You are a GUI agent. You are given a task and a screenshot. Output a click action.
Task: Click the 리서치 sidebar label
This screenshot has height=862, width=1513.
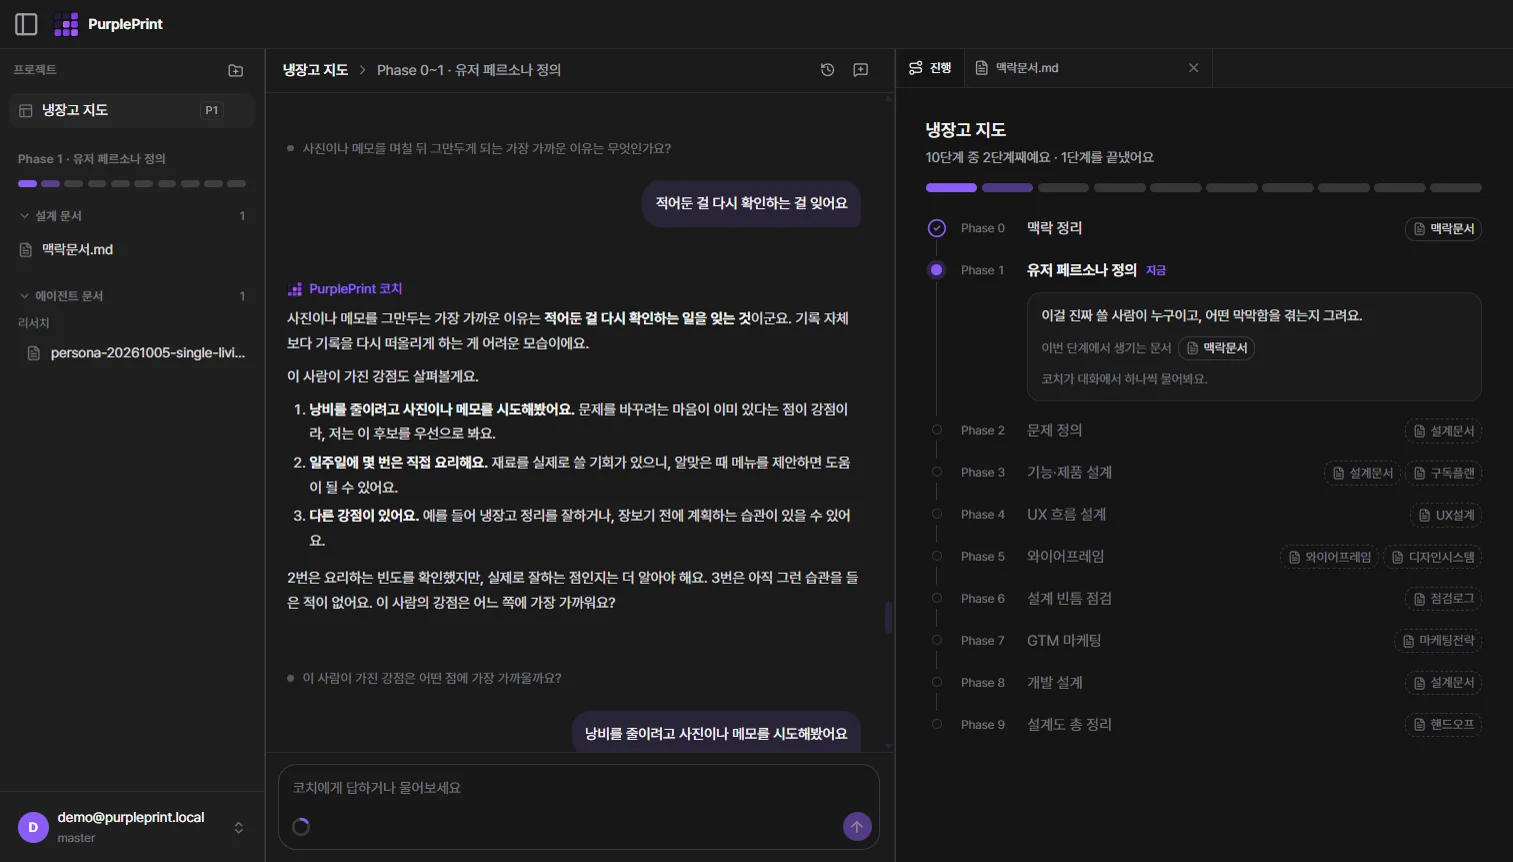point(34,323)
